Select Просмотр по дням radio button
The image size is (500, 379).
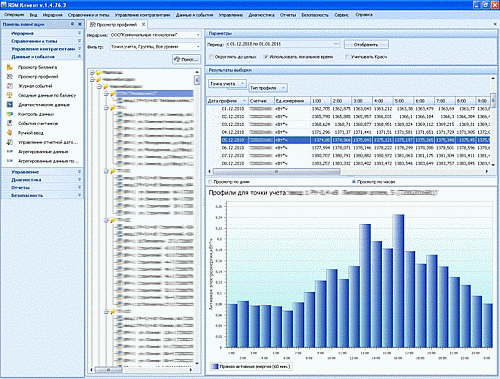coord(210,182)
